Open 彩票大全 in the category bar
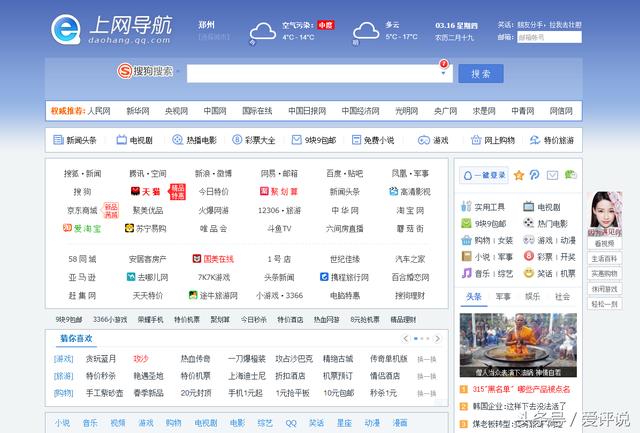Viewport: 640px width, 433px height. pos(253,140)
